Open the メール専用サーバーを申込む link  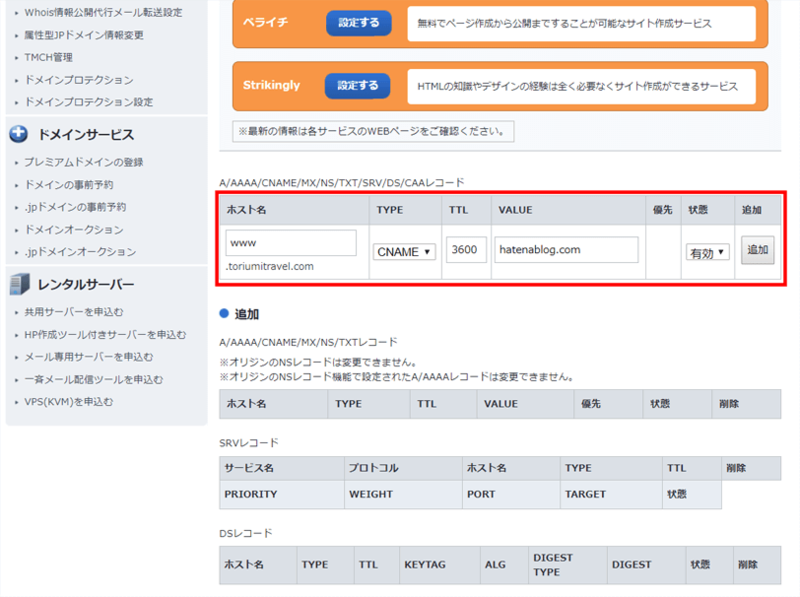point(80,356)
